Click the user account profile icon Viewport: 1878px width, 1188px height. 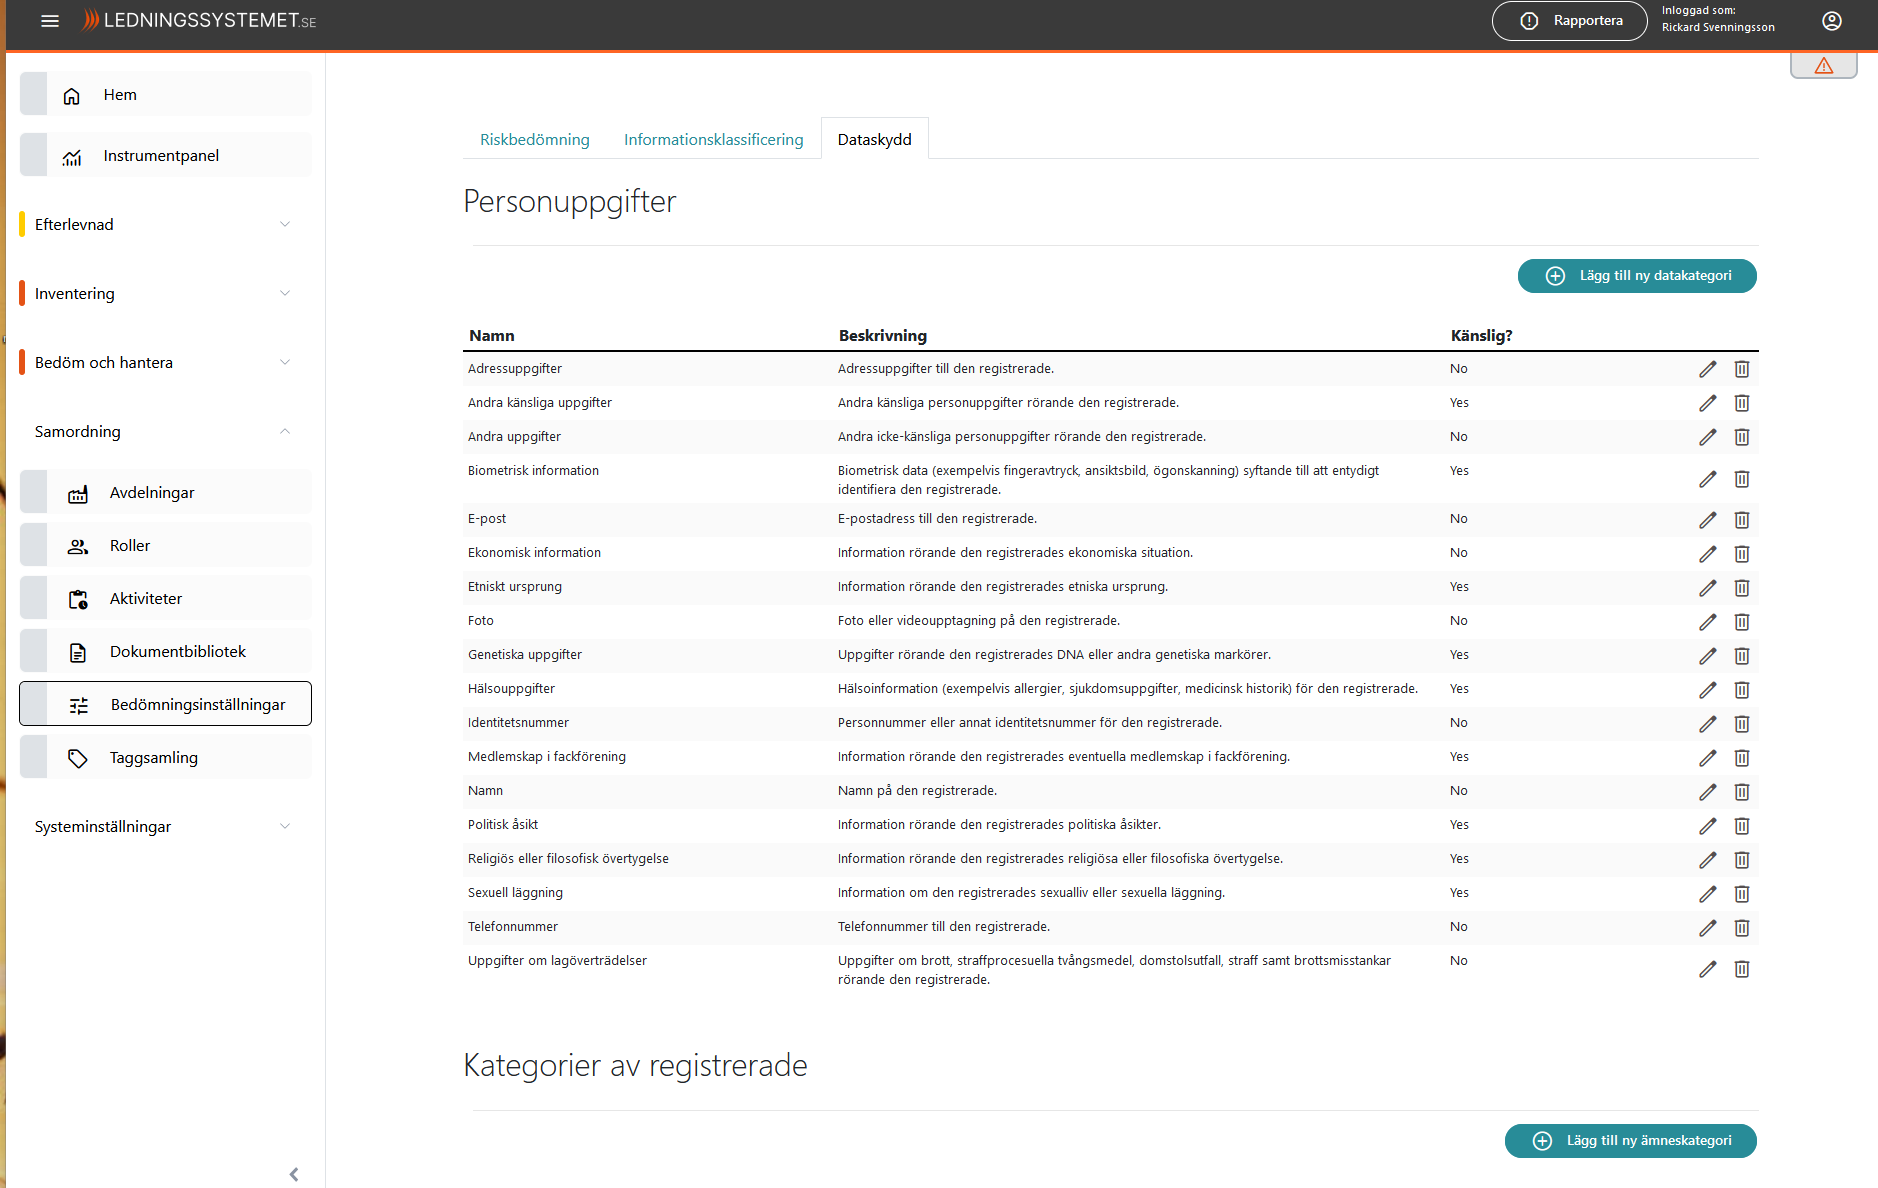(1831, 21)
